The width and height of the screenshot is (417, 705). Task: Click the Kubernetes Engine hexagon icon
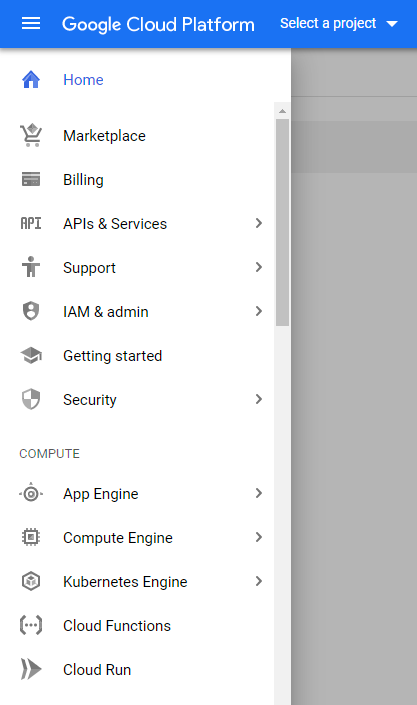(31, 581)
